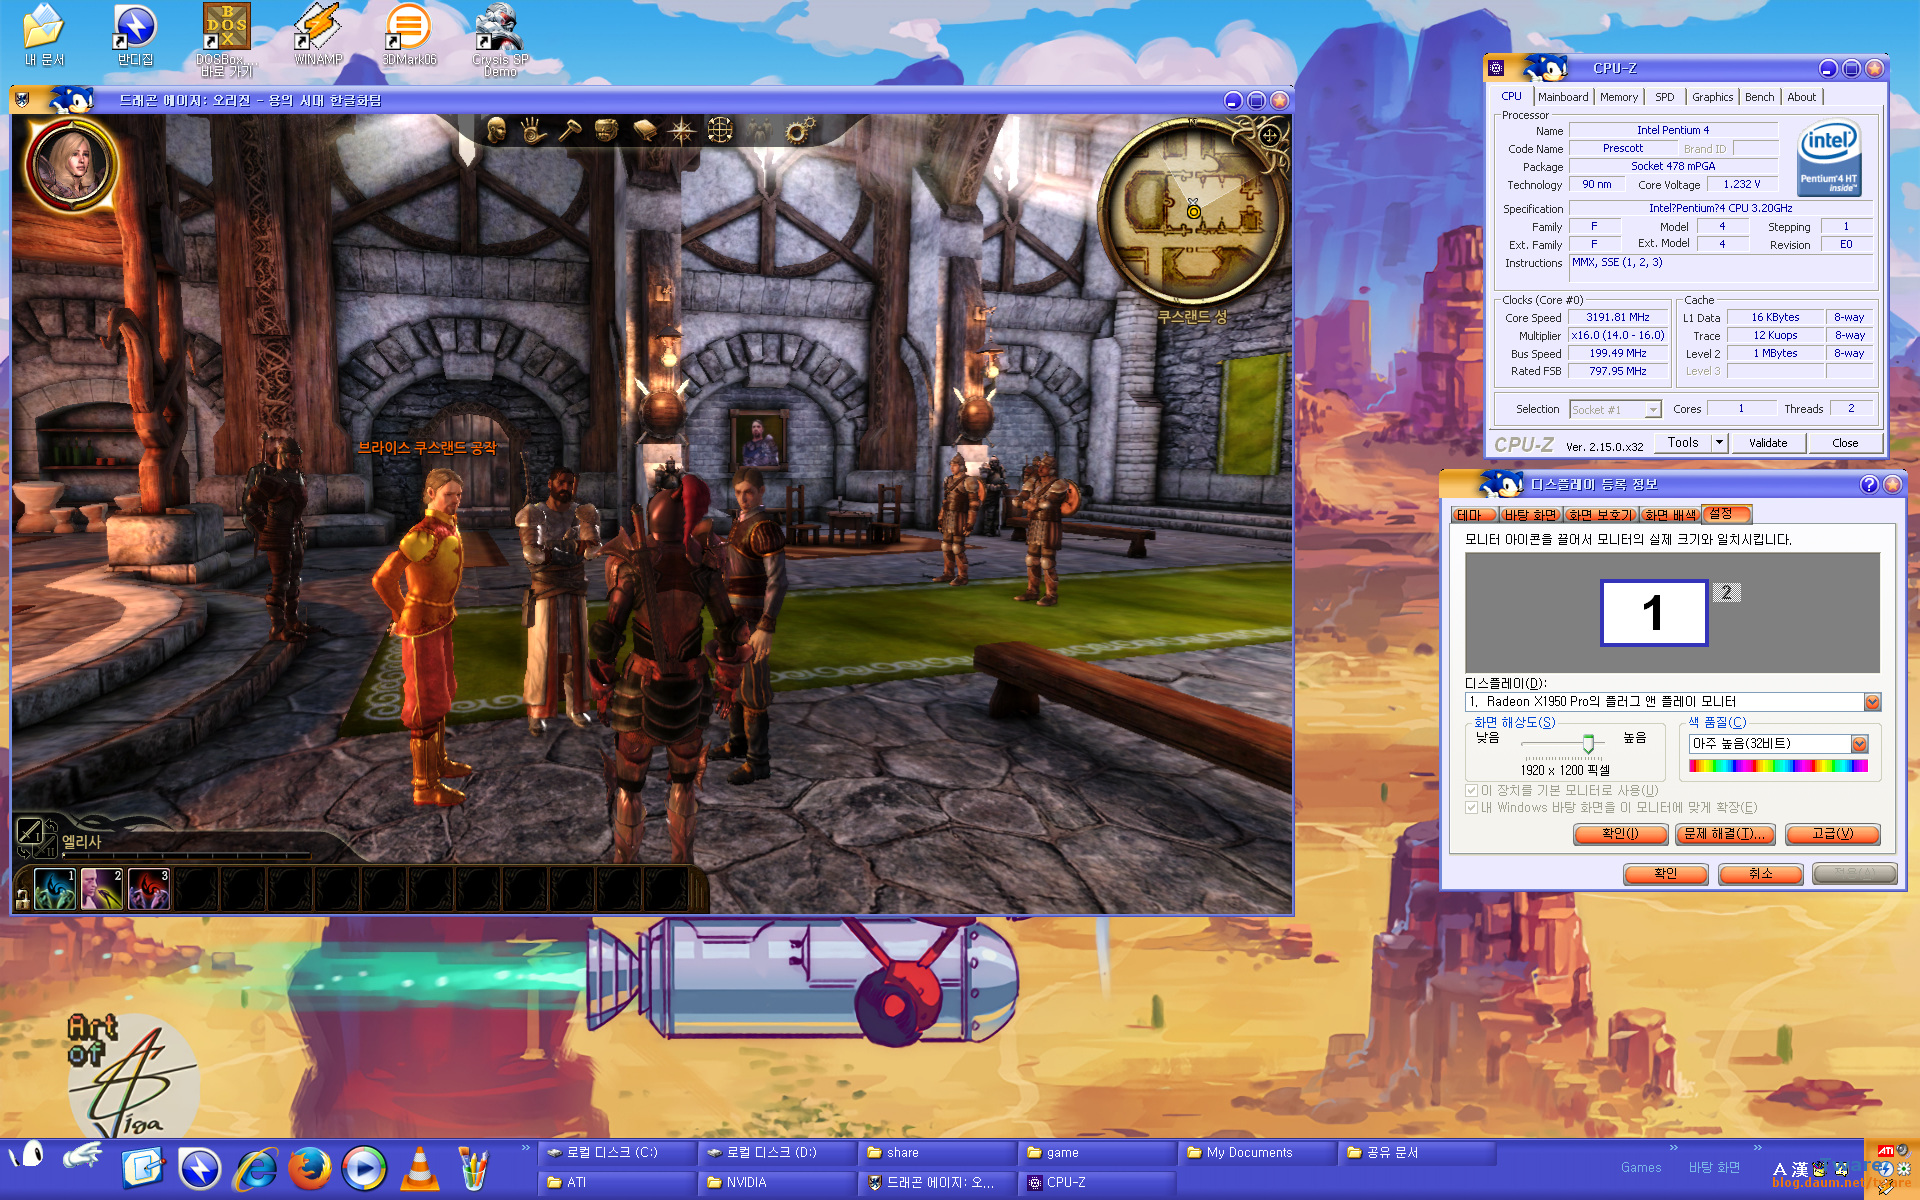The width and height of the screenshot is (1920, 1200).
Task: Open game options gear icon
Action: pyautogui.click(x=800, y=130)
